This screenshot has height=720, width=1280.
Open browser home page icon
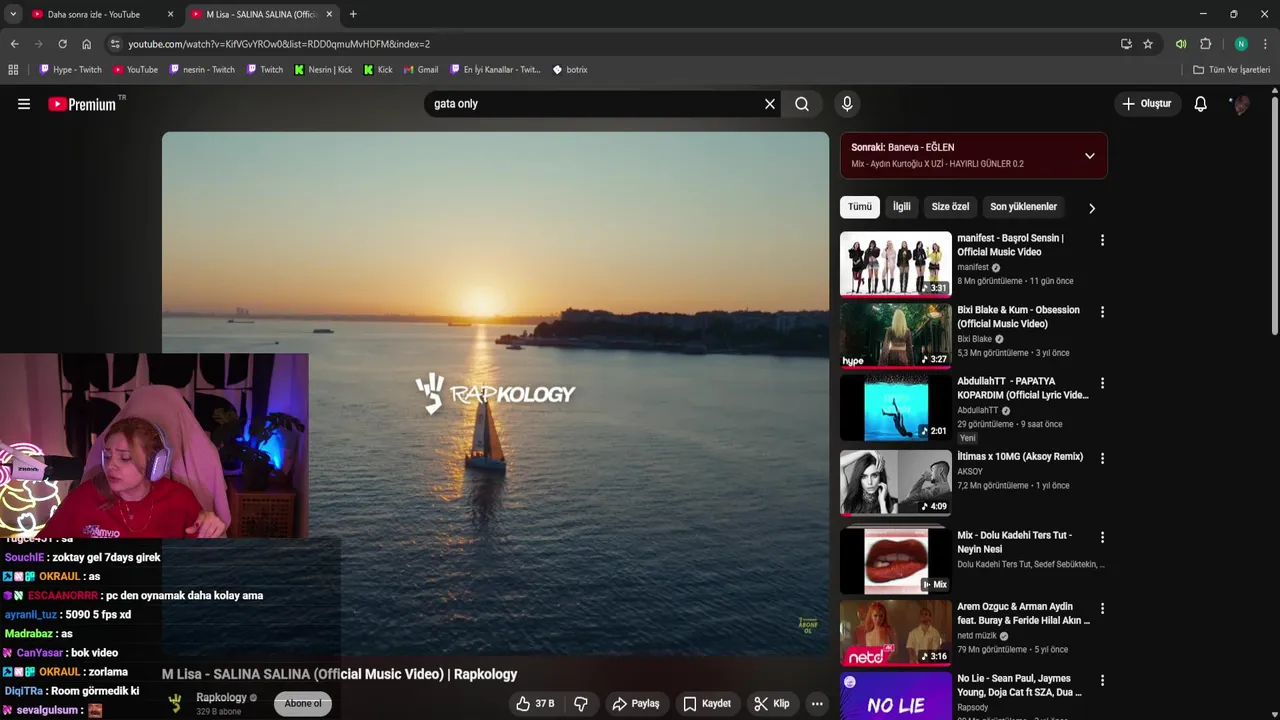click(x=86, y=44)
